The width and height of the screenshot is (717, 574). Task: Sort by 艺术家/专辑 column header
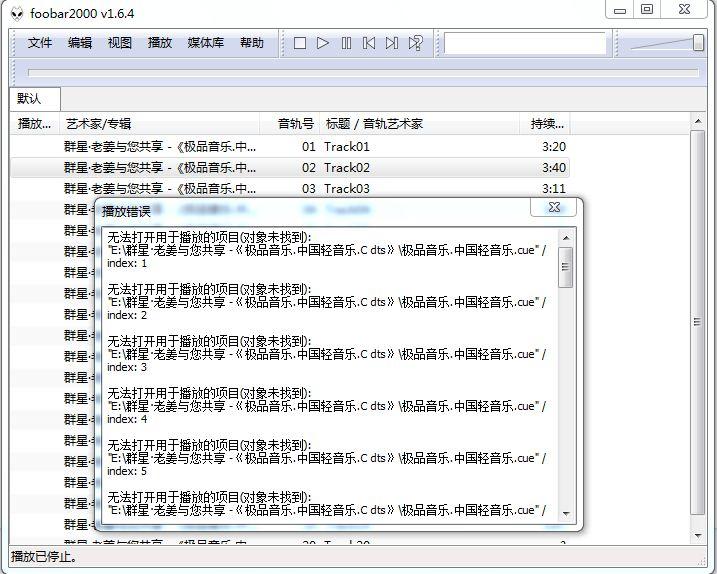coord(160,123)
